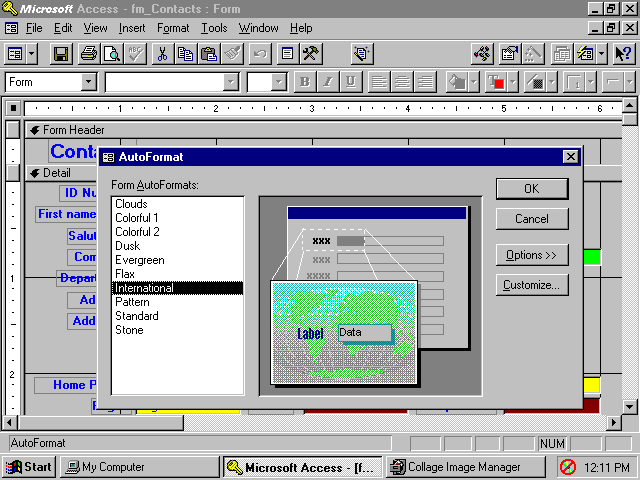Click the Line/Border Width button

pos(574,82)
